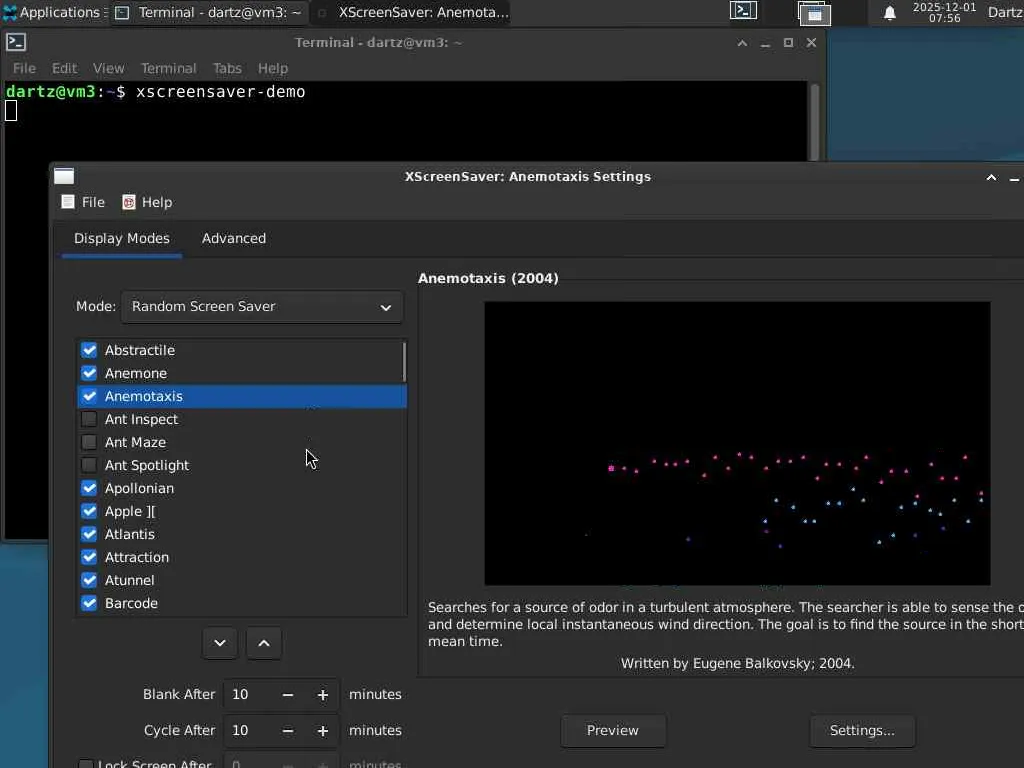
Task: Disable the Atunnel checkbox
Action: tap(89, 580)
